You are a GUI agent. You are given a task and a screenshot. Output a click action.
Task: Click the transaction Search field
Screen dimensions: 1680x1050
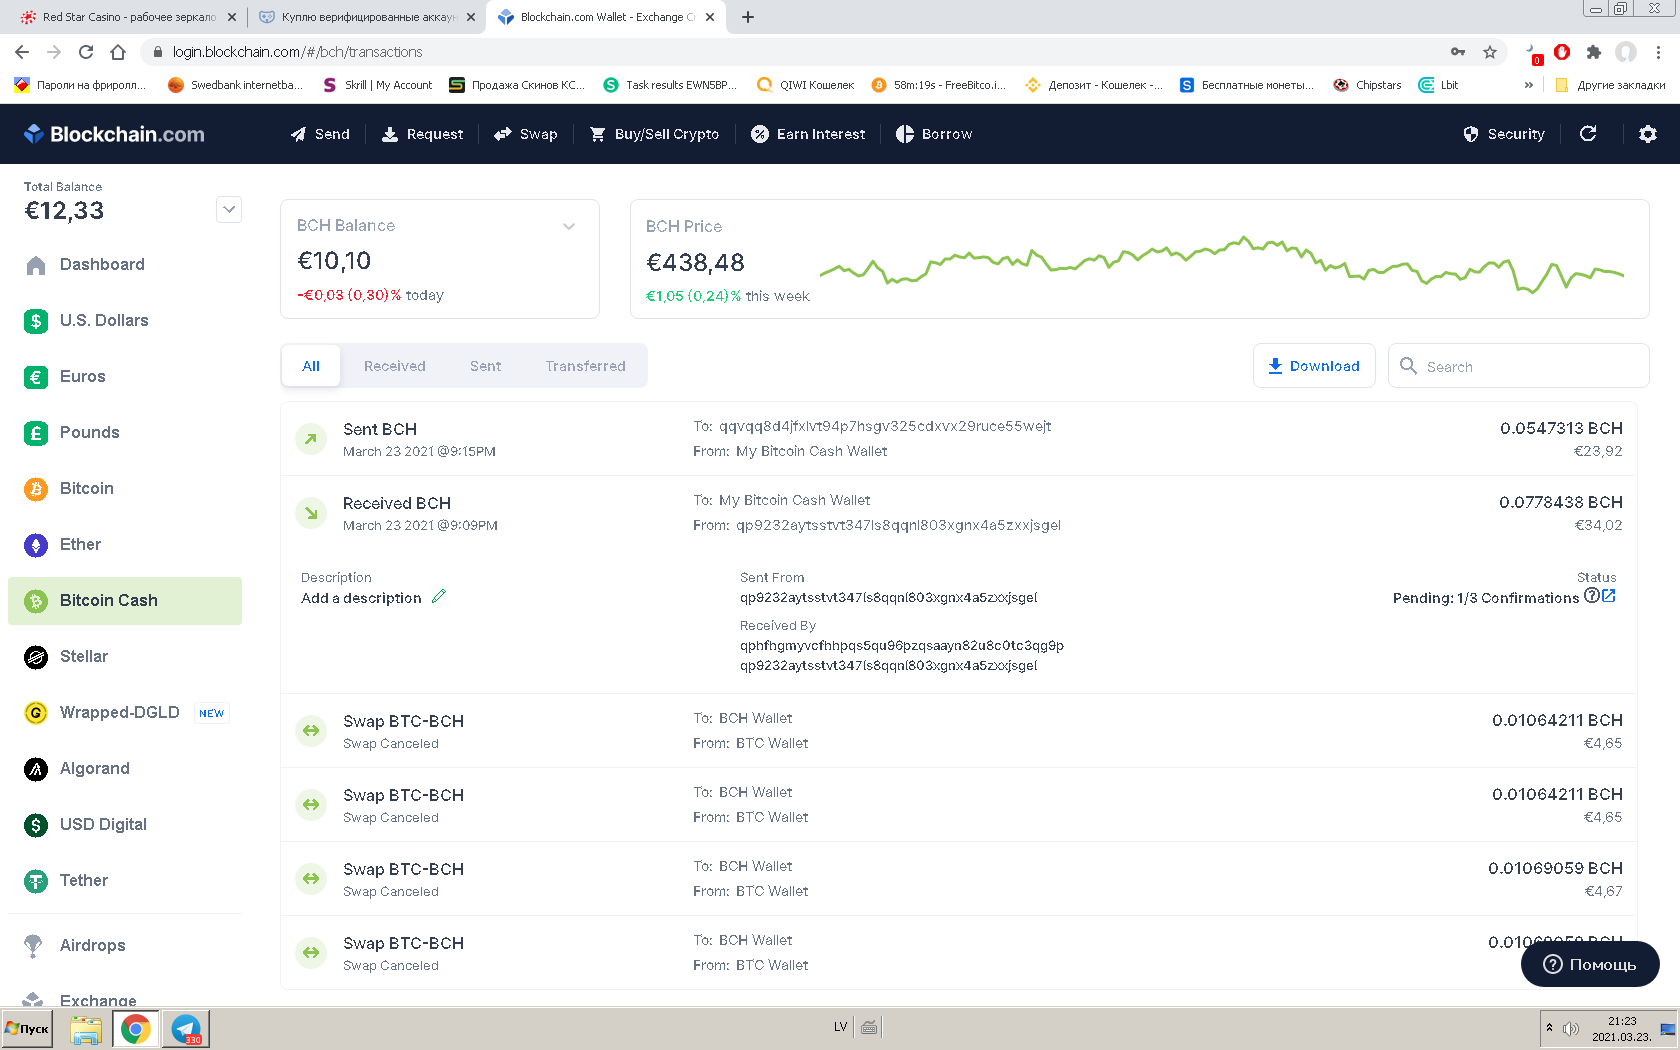(1519, 366)
